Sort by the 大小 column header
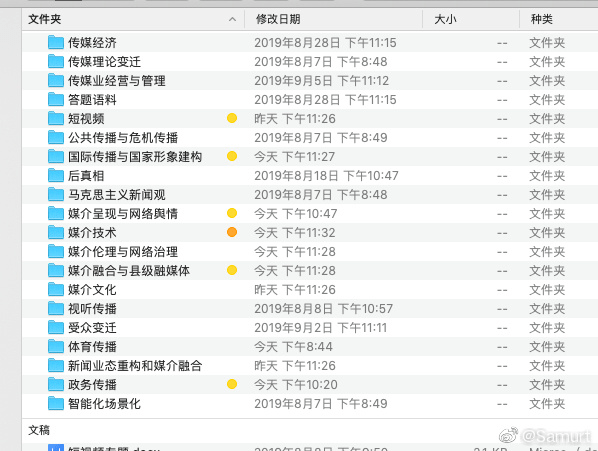598x451 pixels. coord(445,19)
